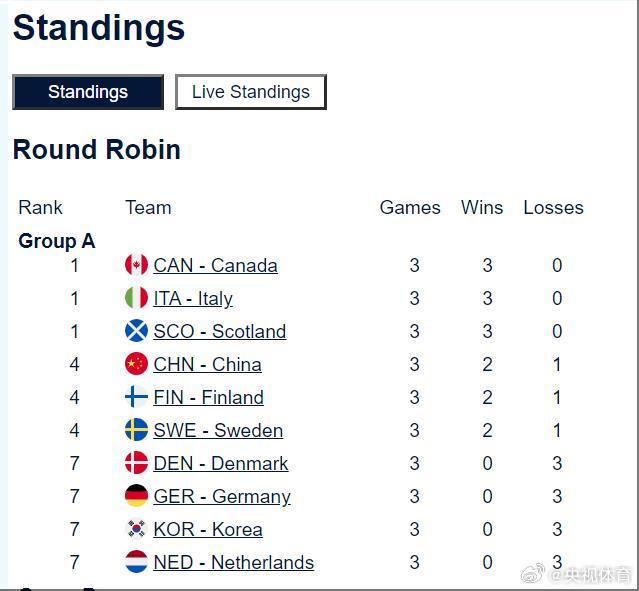Select the Standings tab
The height and width of the screenshot is (591, 639).
point(88,92)
